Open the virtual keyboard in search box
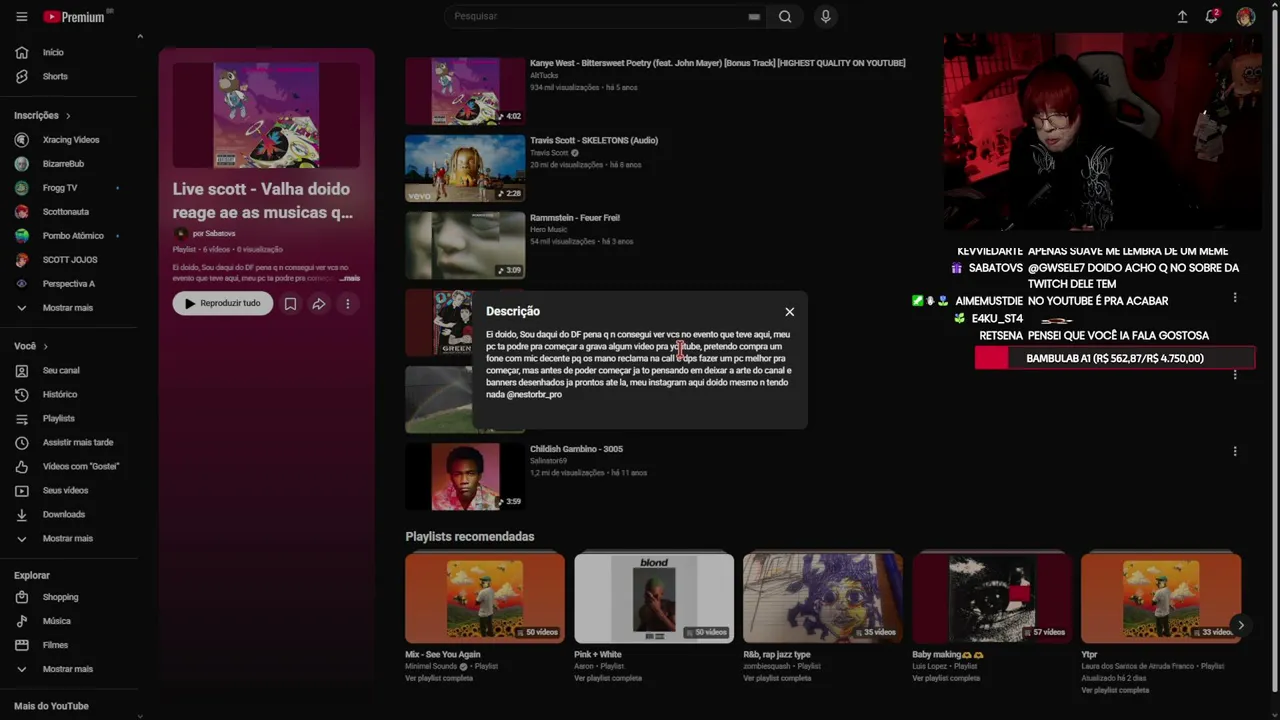Image resolution: width=1280 pixels, height=720 pixels. (x=754, y=17)
